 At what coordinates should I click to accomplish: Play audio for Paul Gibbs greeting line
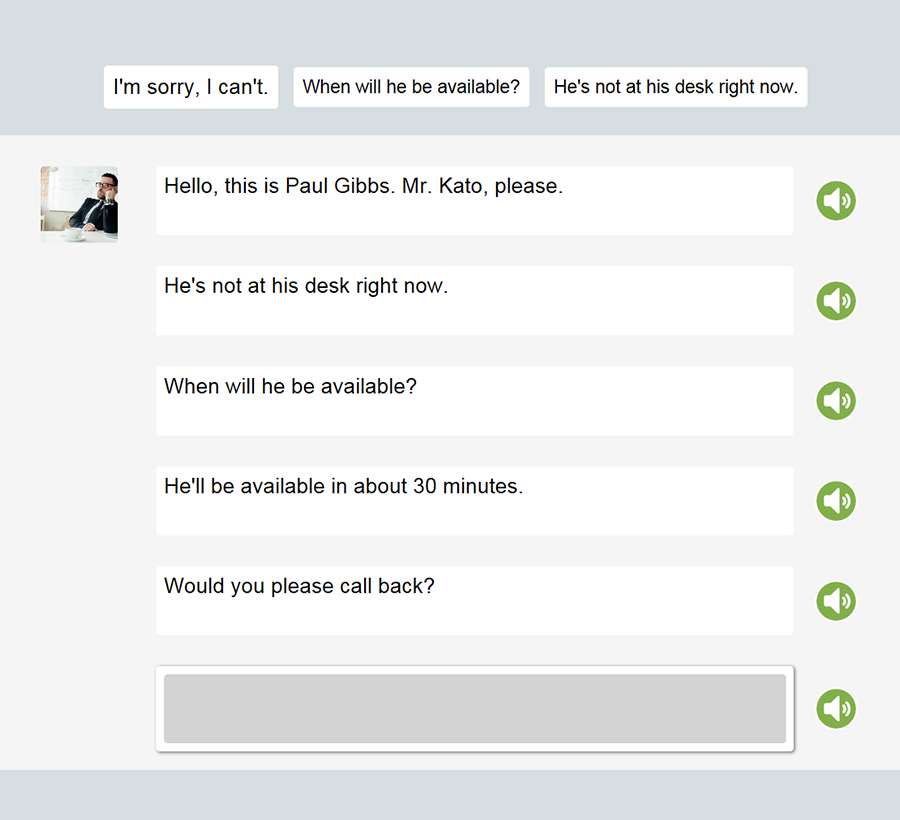click(x=836, y=201)
